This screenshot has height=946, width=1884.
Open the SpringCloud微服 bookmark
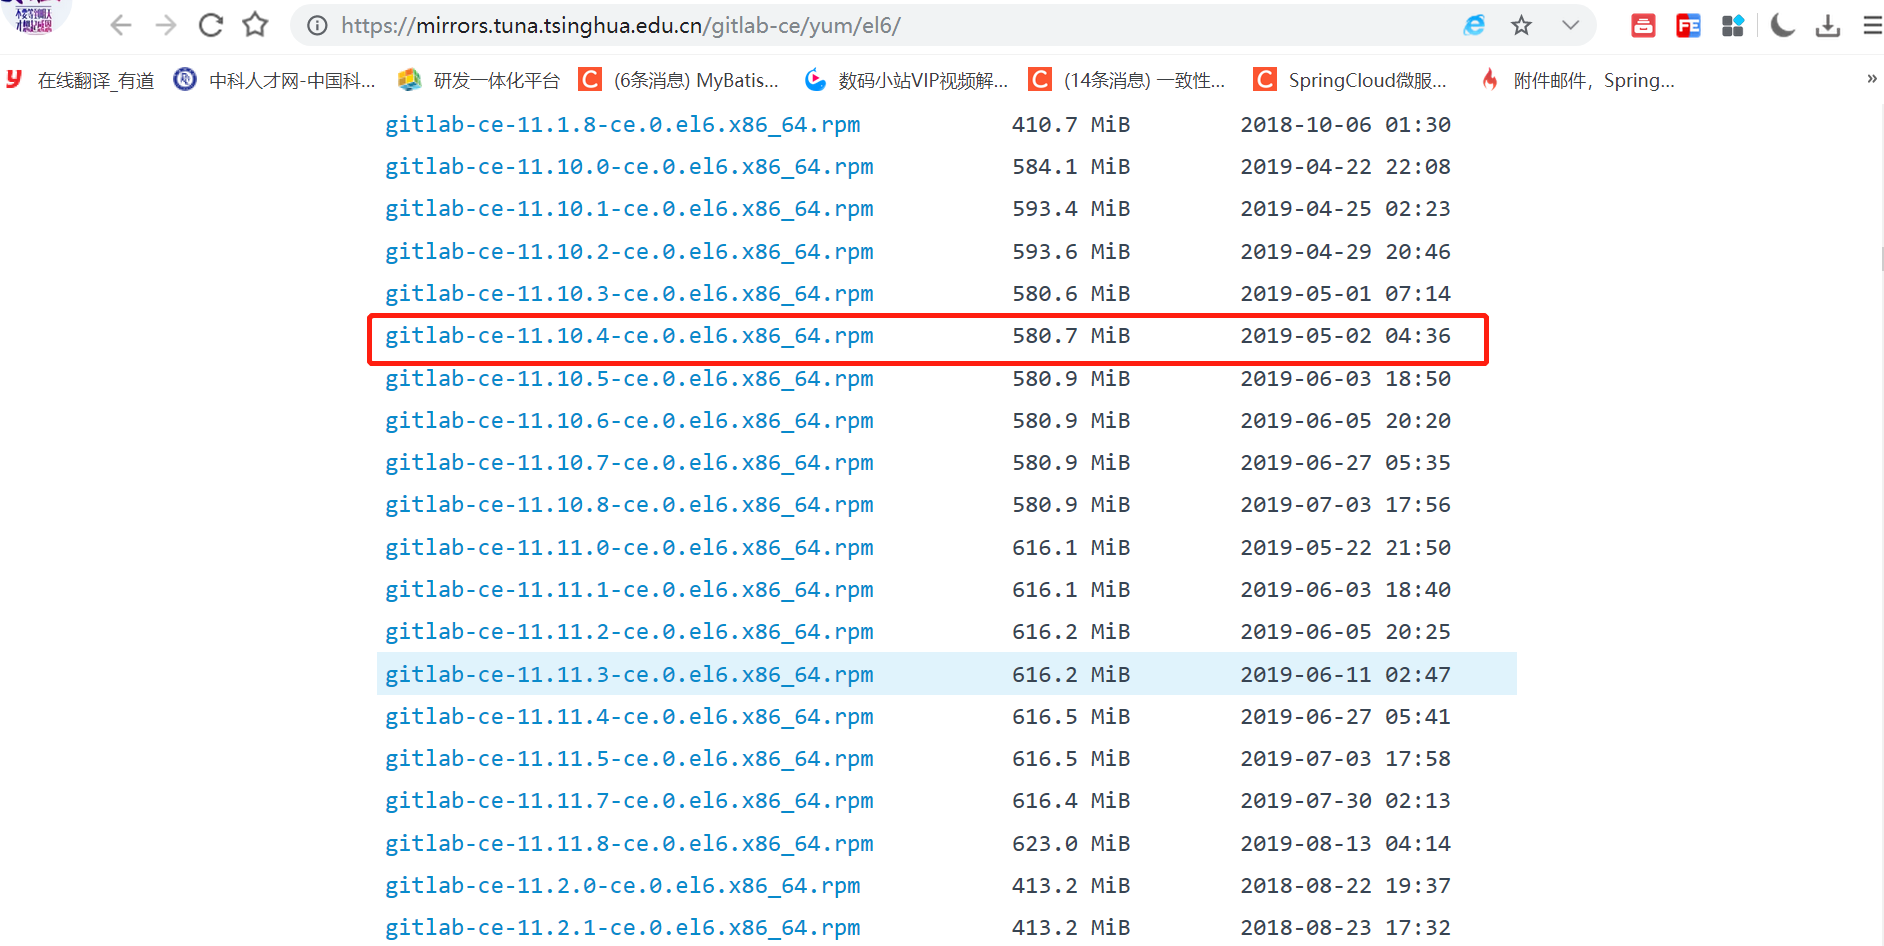1351,80
